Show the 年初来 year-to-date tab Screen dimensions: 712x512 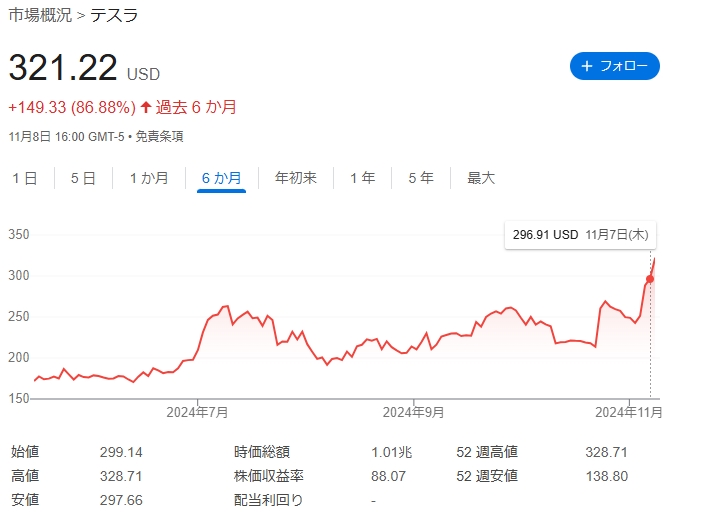[296, 178]
